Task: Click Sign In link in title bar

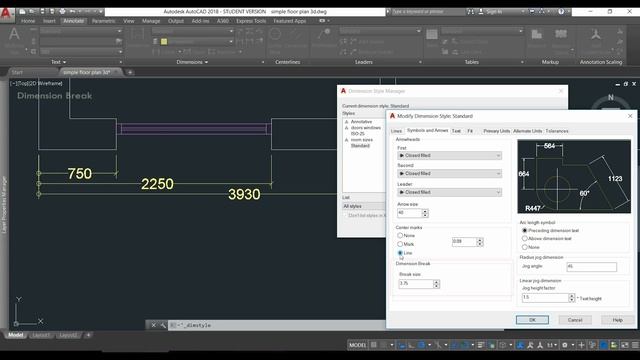Action: tap(494, 11)
